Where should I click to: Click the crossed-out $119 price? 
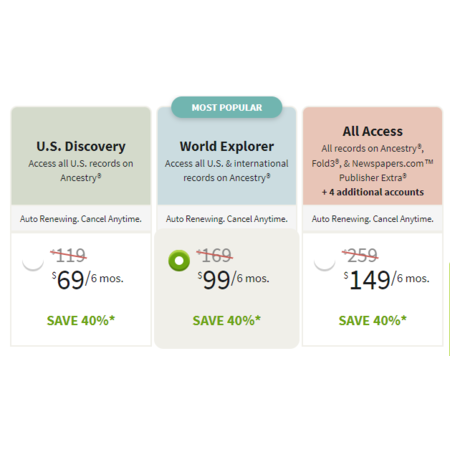coord(69,255)
